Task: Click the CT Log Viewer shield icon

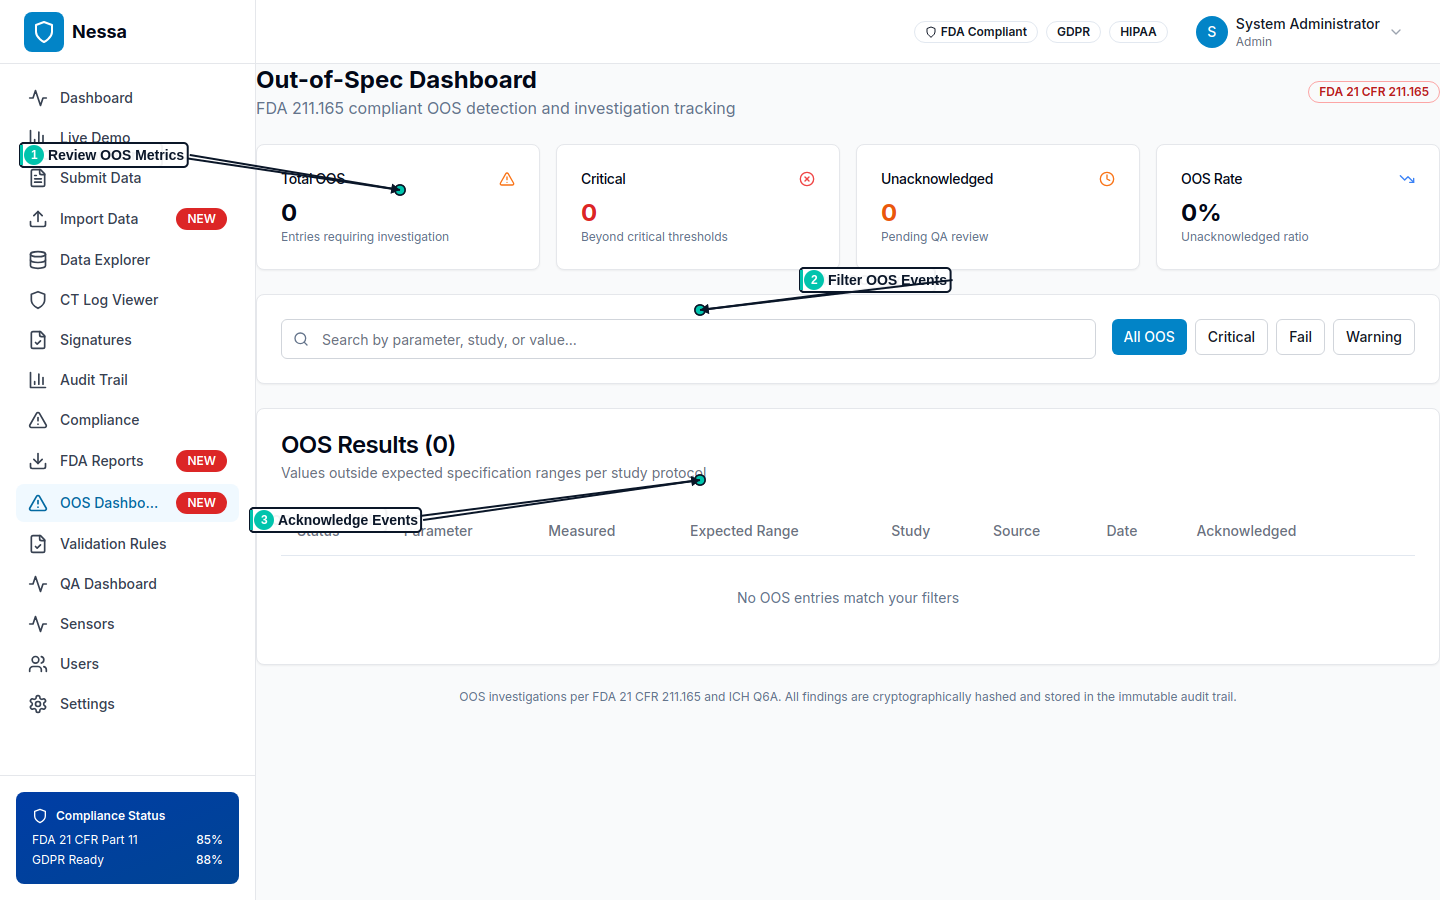Action: tap(38, 300)
